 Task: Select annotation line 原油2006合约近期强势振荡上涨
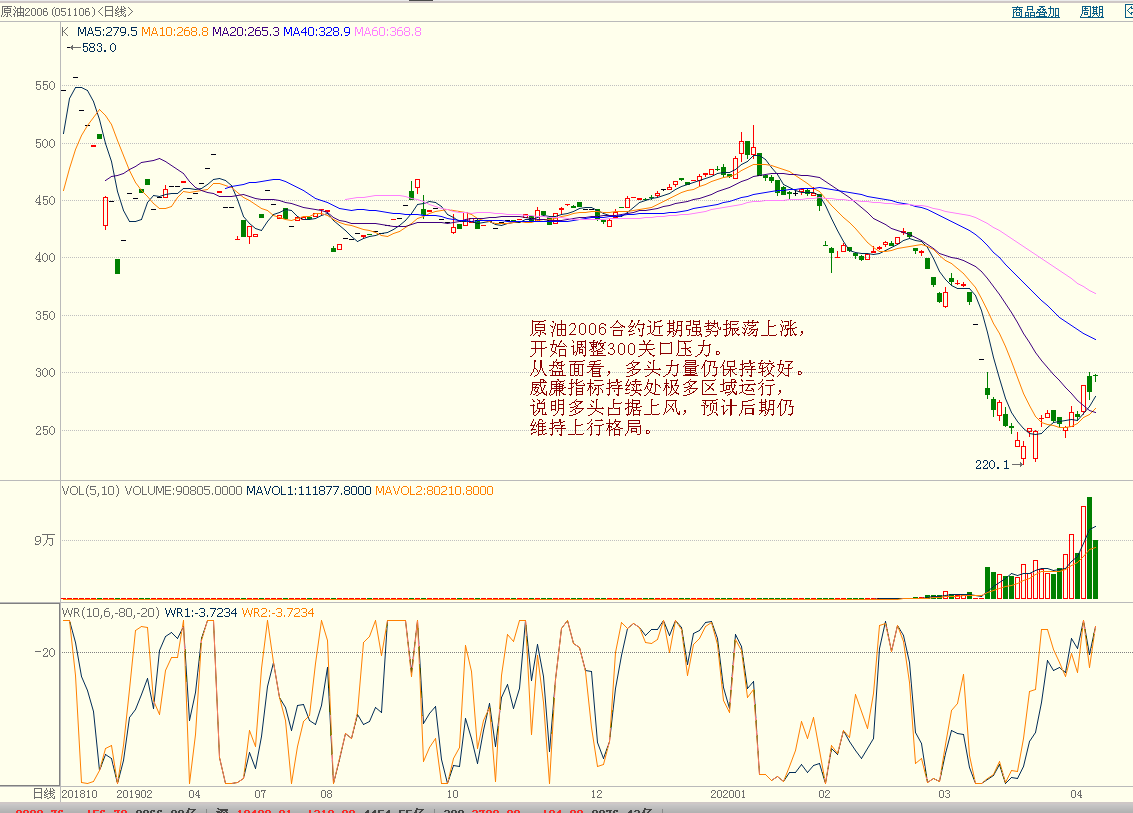pyautogui.click(x=667, y=329)
